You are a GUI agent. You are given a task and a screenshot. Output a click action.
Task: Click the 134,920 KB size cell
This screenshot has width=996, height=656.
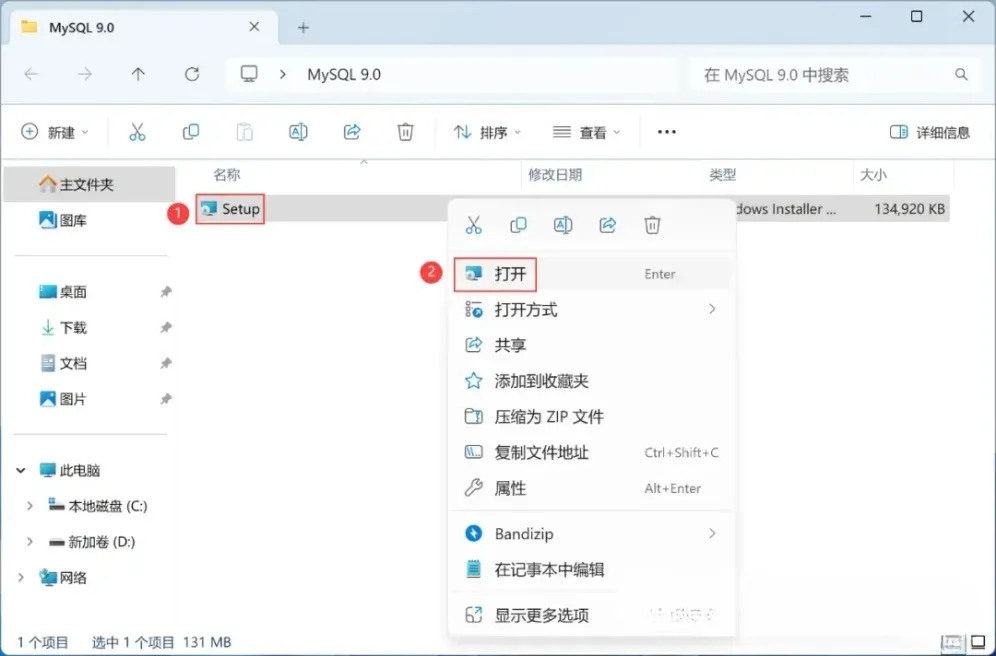(909, 209)
